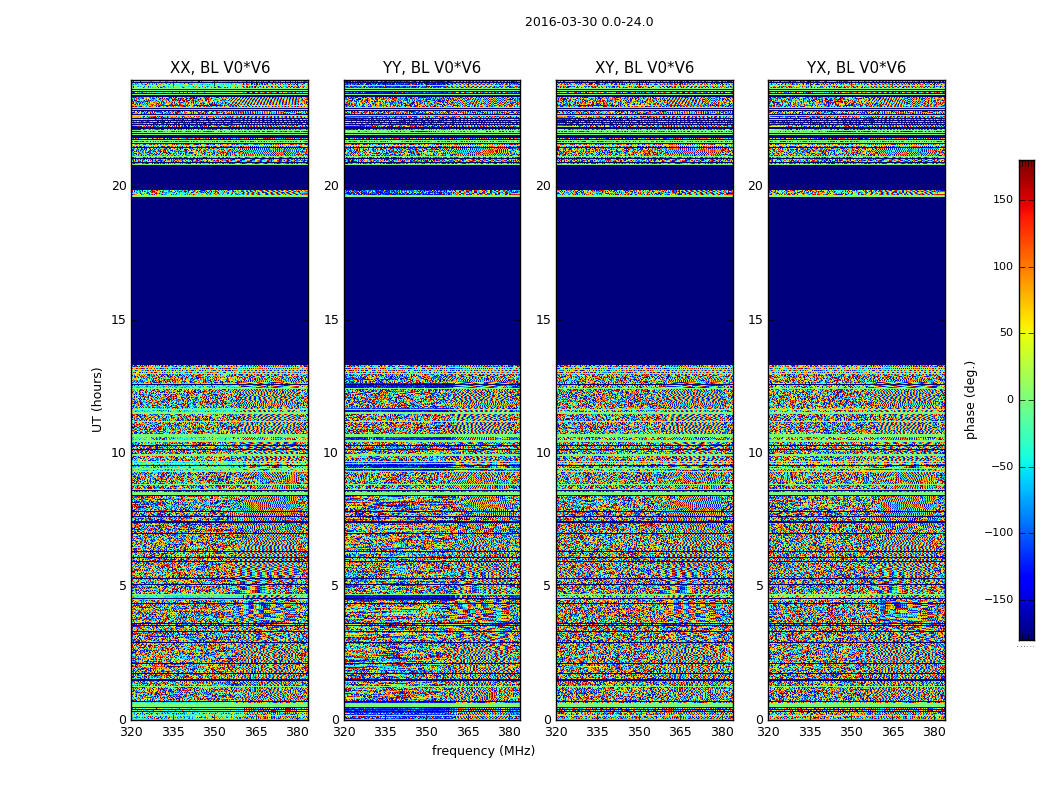This screenshot has height=800, width=1050.
Task: Click the −150 tick label on colorbar
Action: 999,600
